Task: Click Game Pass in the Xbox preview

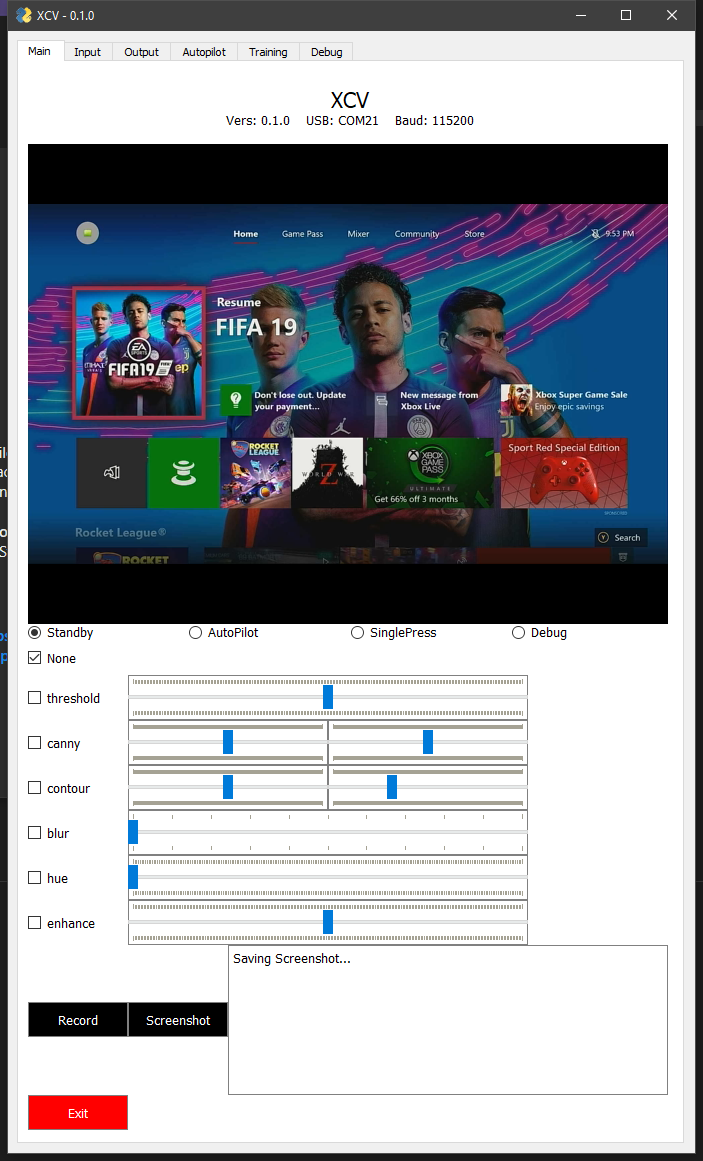Action: coord(302,234)
